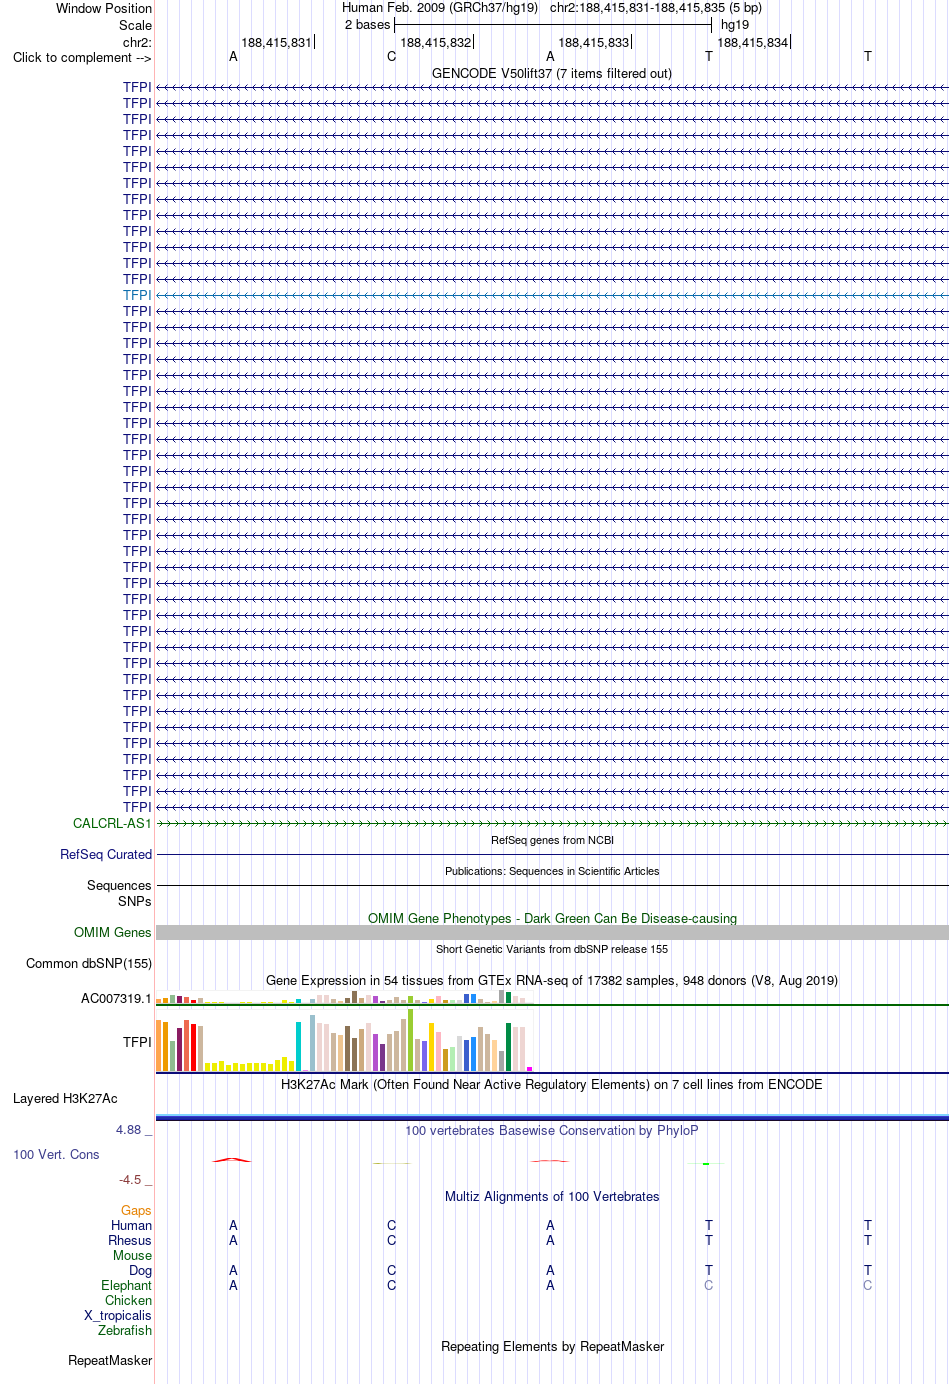Image resolution: width=950 pixels, height=1384 pixels.
Task: Click the hg19 label beside the scale bar
Action: 735,24
